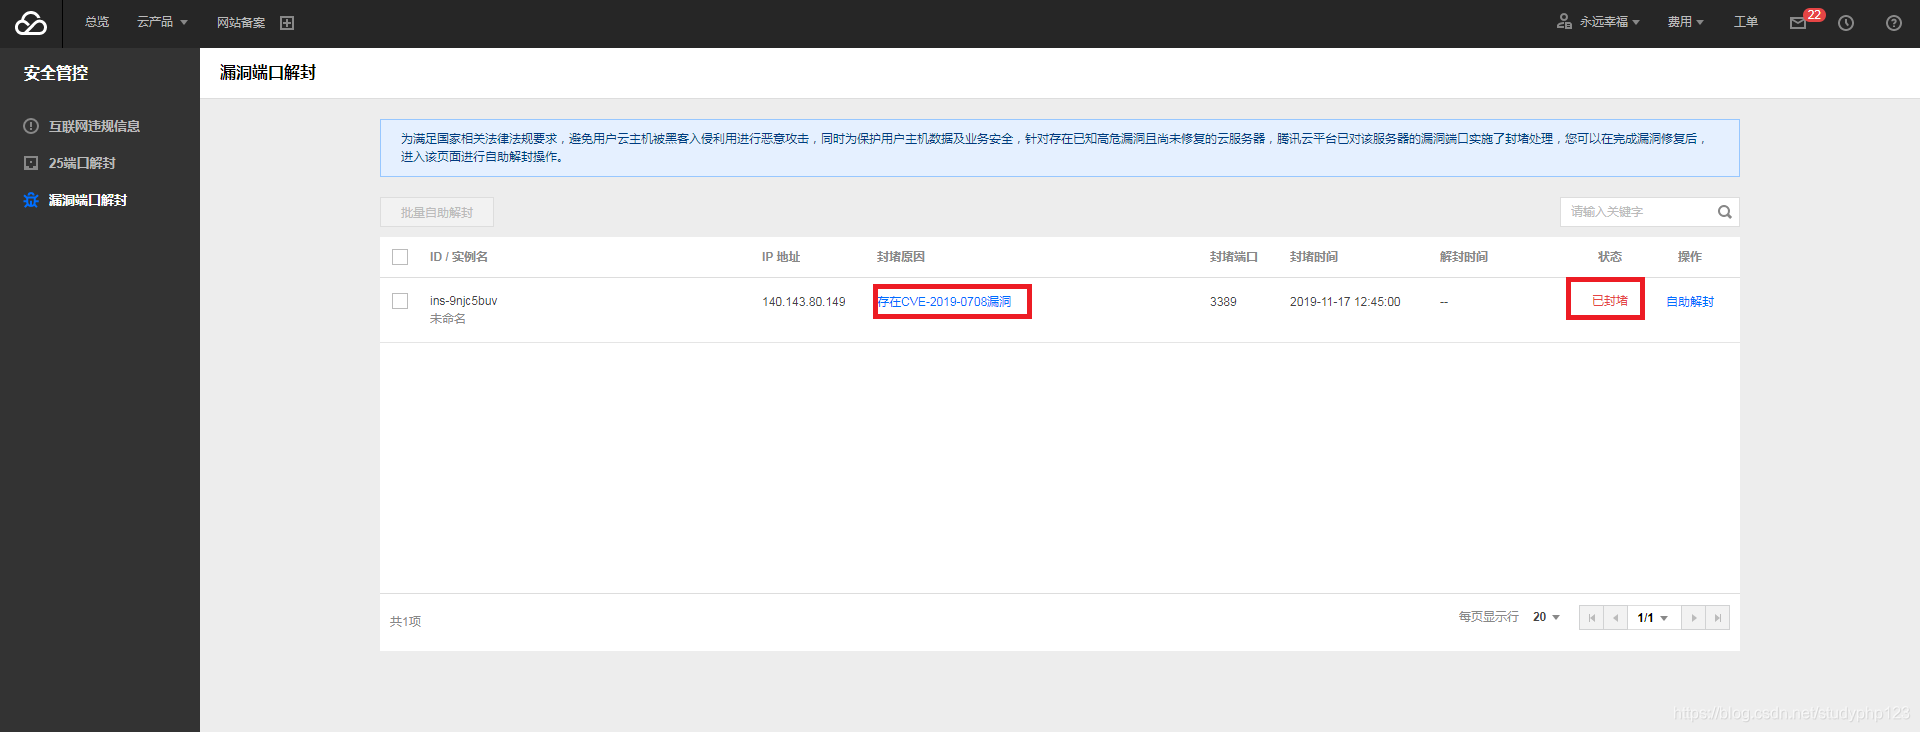Toggle the select-all checkbox in table header
1920x732 pixels.
400,257
